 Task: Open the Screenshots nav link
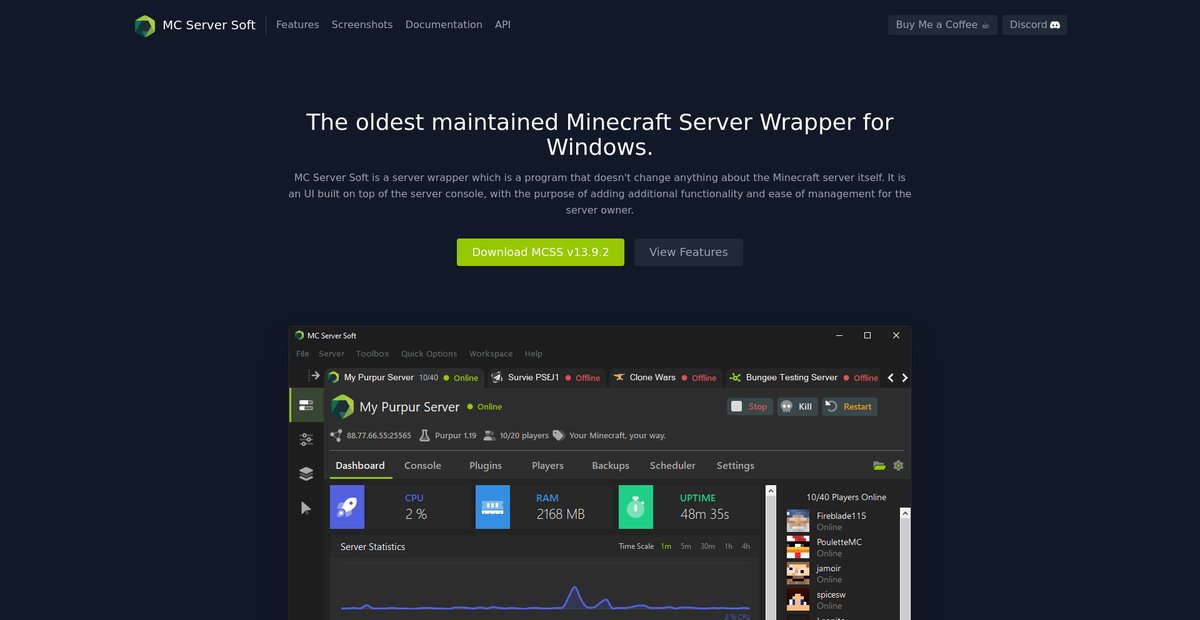point(362,25)
